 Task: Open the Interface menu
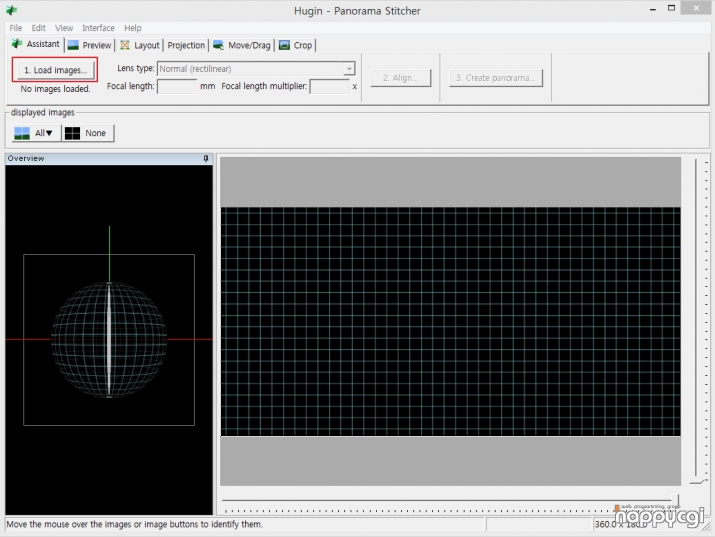[x=98, y=28]
